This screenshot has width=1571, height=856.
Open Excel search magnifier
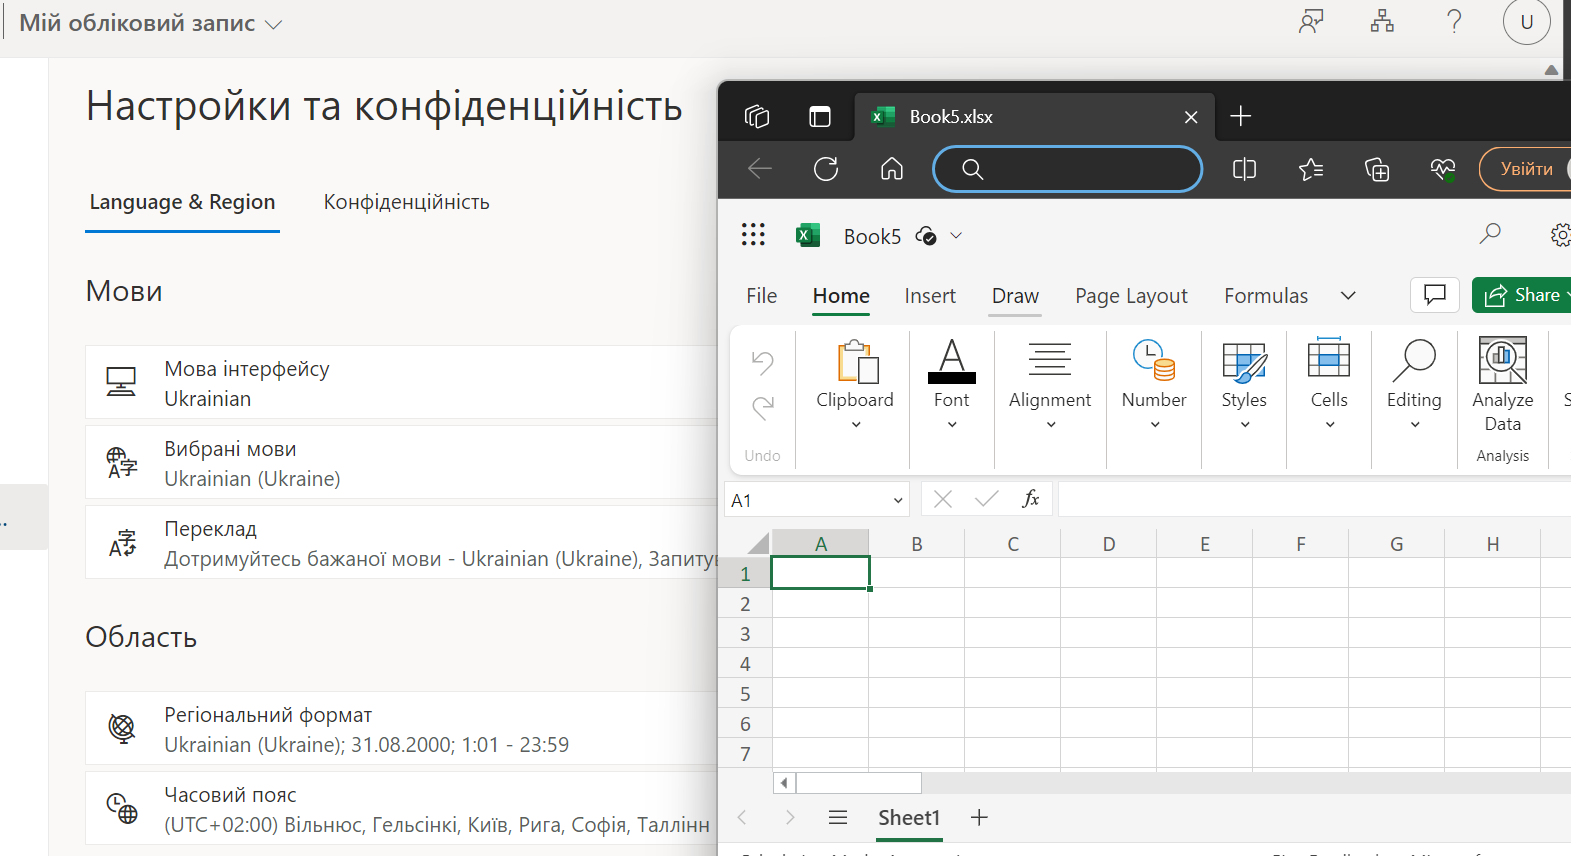(x=1490, y=234)
